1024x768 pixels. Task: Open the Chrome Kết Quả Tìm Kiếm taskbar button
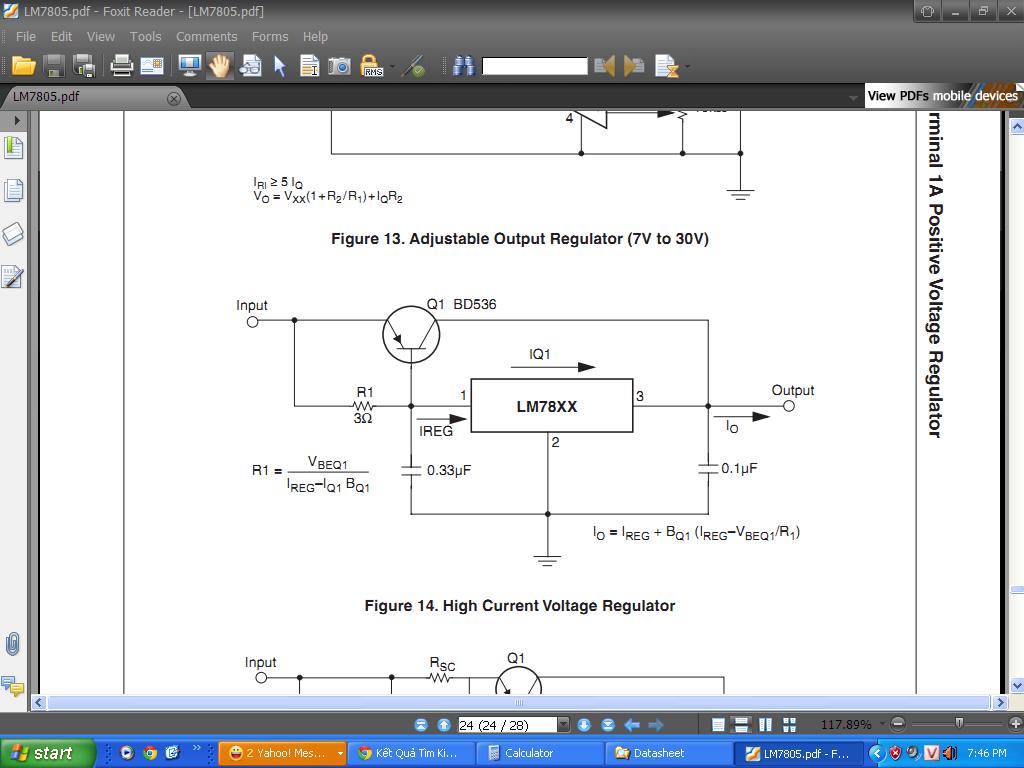click(411, 753)
